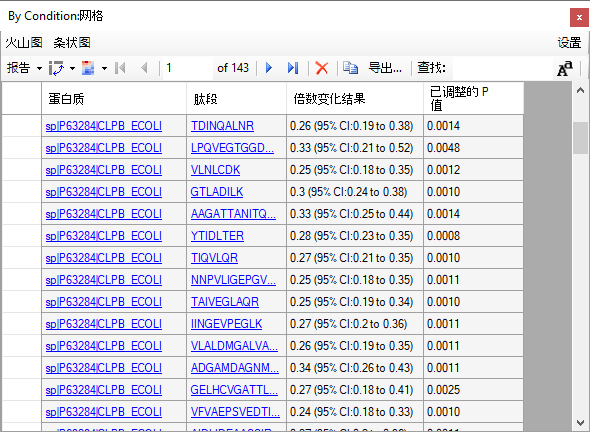This screenshot has width=590, height=432.
Task: Click the 导出... export button
Action: click(385, 68)
